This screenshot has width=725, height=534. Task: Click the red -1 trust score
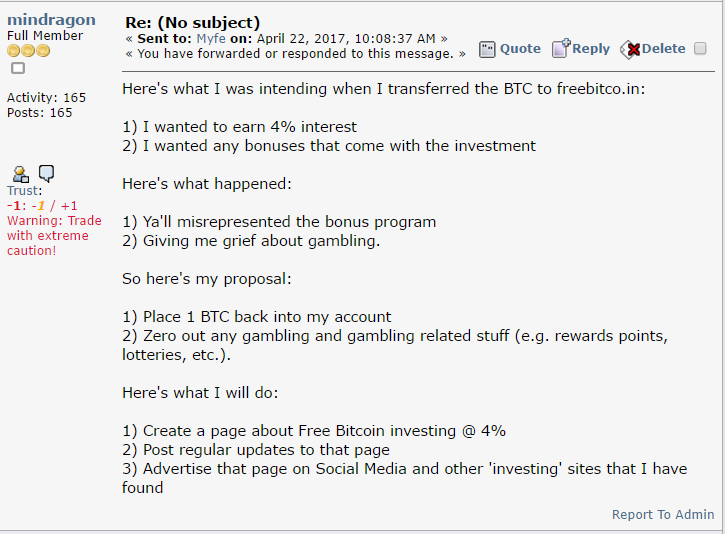(x=14, y=206)
